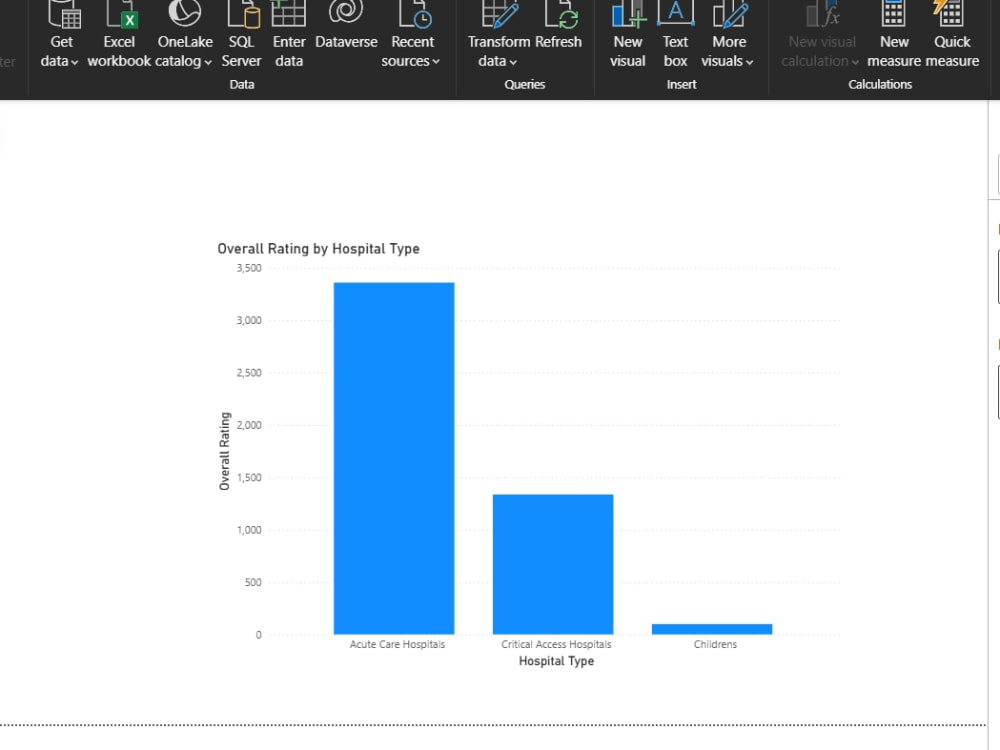The image size is (1000, 750).
Task: Click the Acute Care Hospitals axis label
Action: click(x=397, y=644)
